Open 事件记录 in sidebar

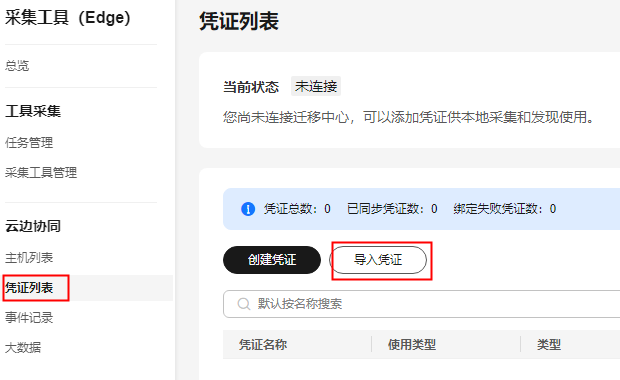[x=29, y=318]
